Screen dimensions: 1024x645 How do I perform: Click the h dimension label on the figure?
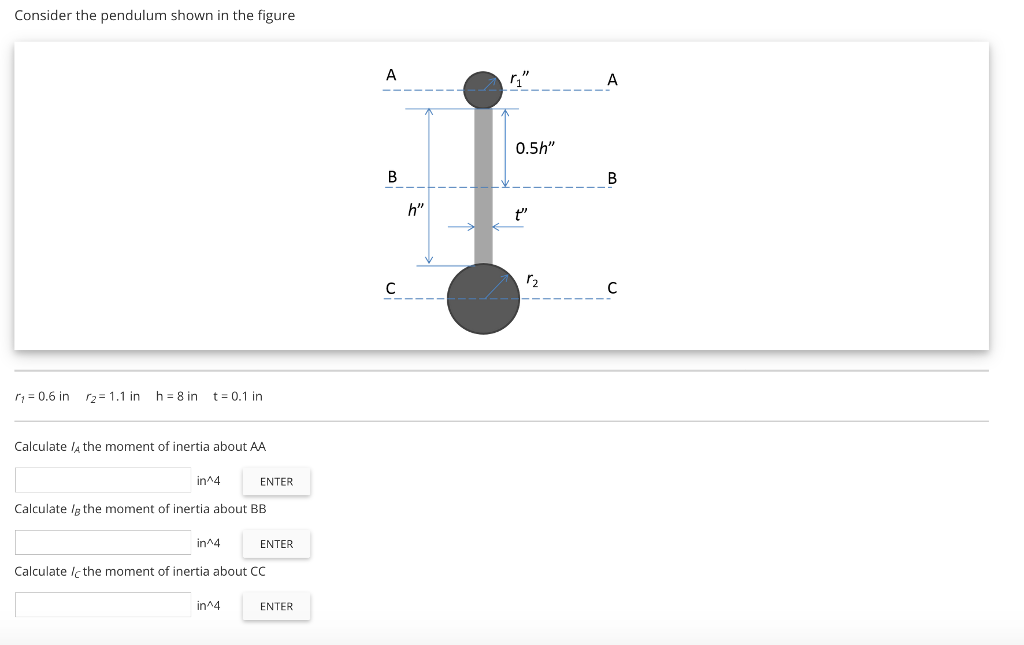point(414,209)
